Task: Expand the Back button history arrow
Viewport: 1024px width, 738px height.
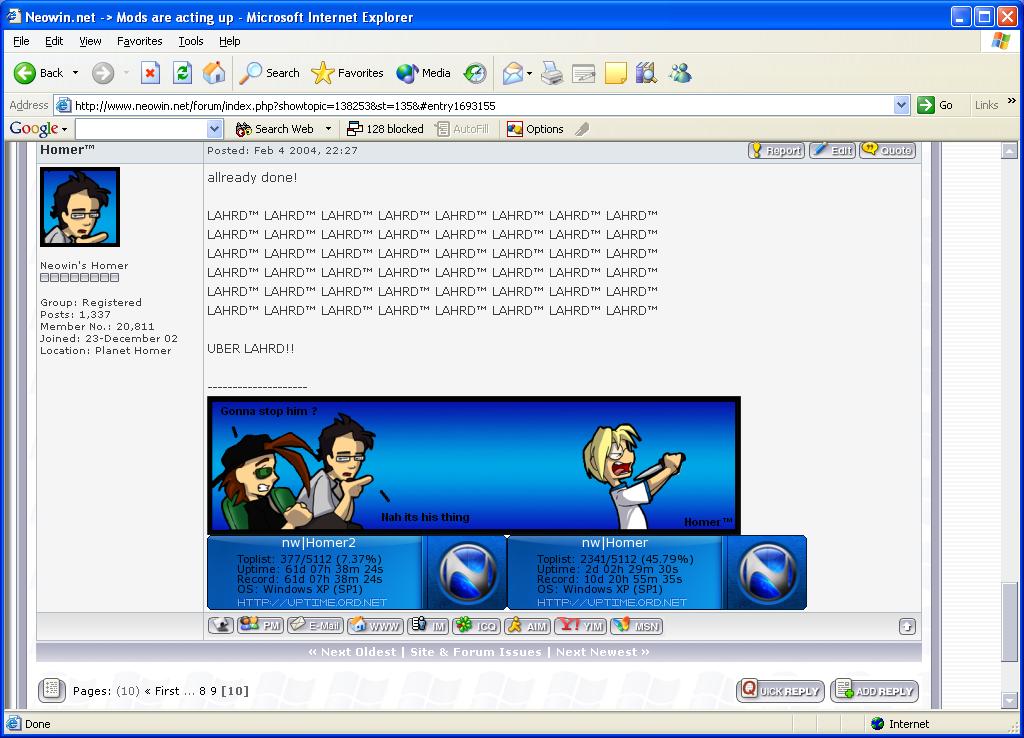Action: (x=75, y=73)
